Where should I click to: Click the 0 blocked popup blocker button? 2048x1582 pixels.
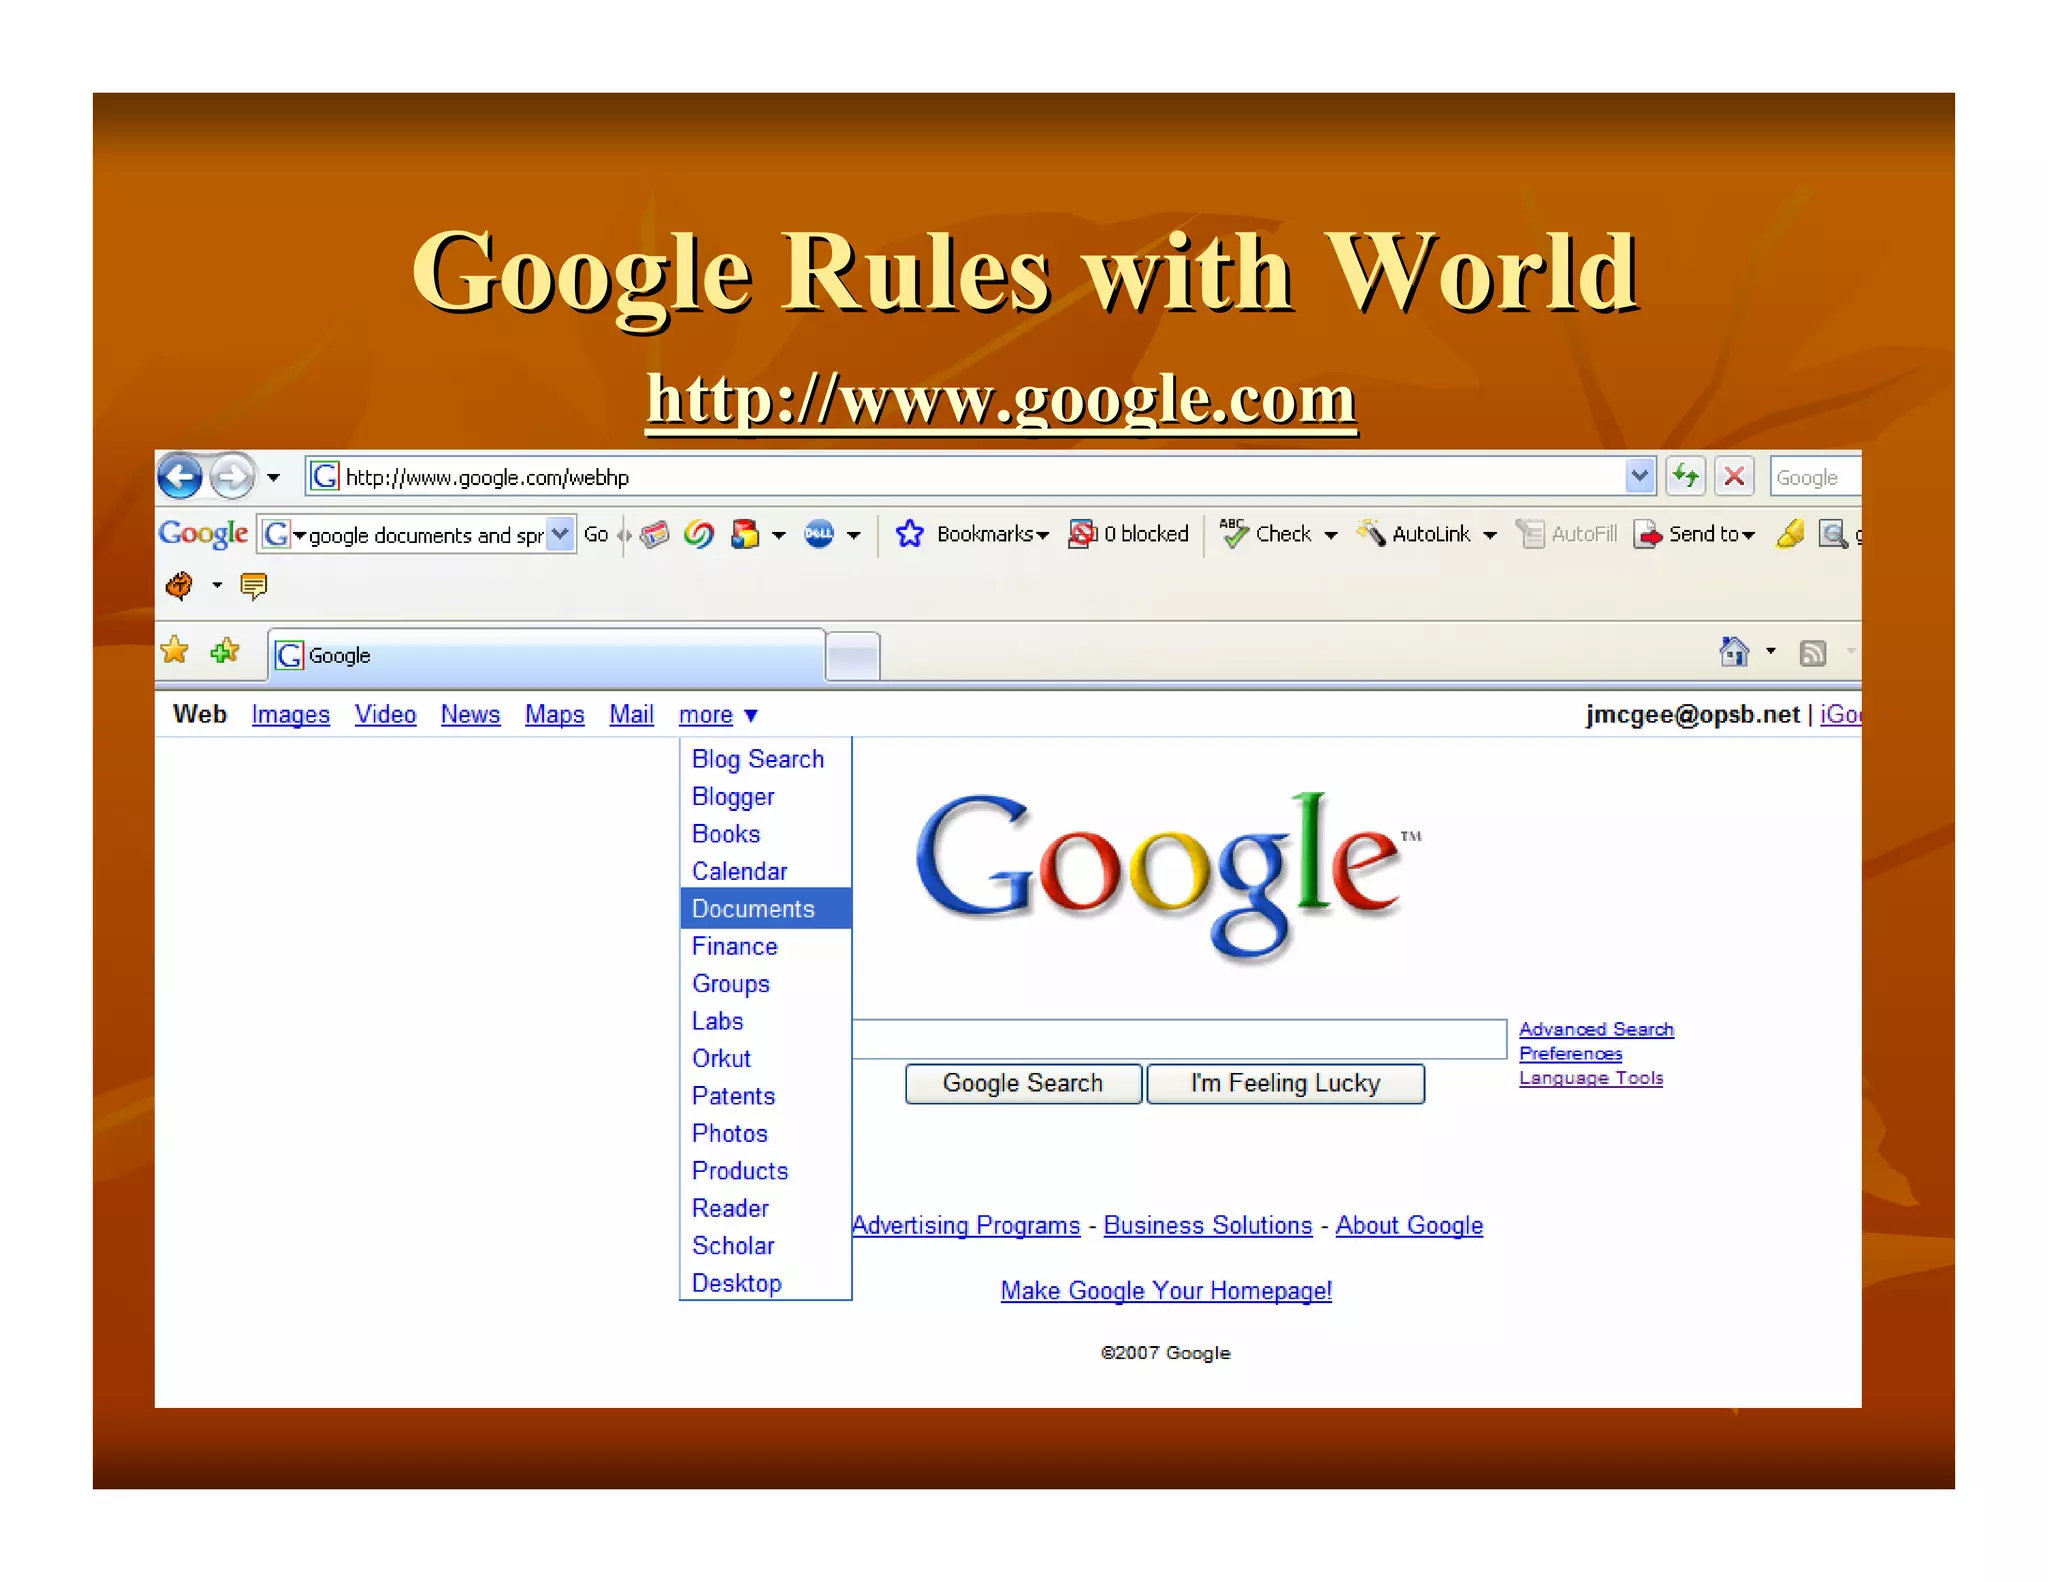[1128, 534]
